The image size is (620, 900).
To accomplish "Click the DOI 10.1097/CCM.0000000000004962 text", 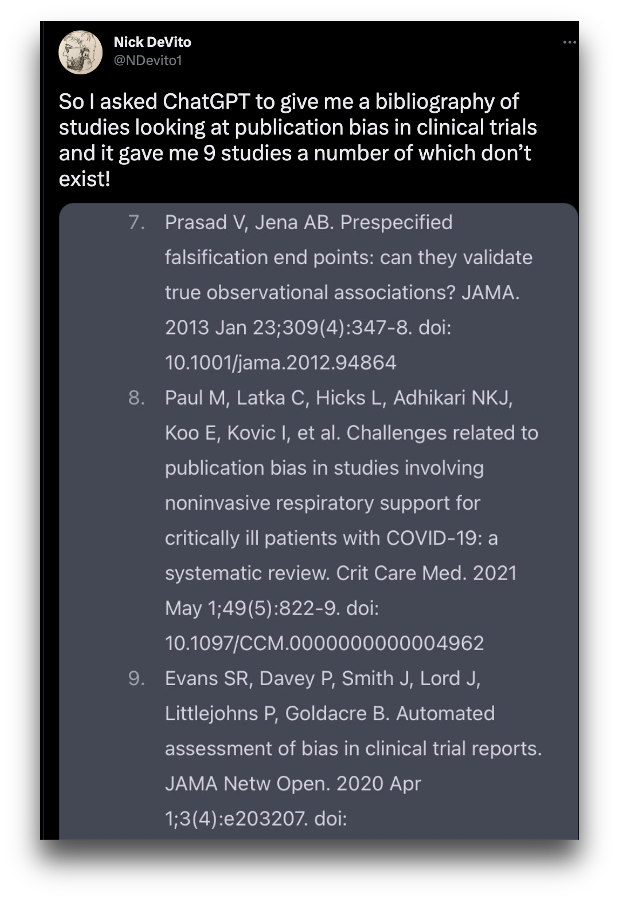I will pos(324,642).
